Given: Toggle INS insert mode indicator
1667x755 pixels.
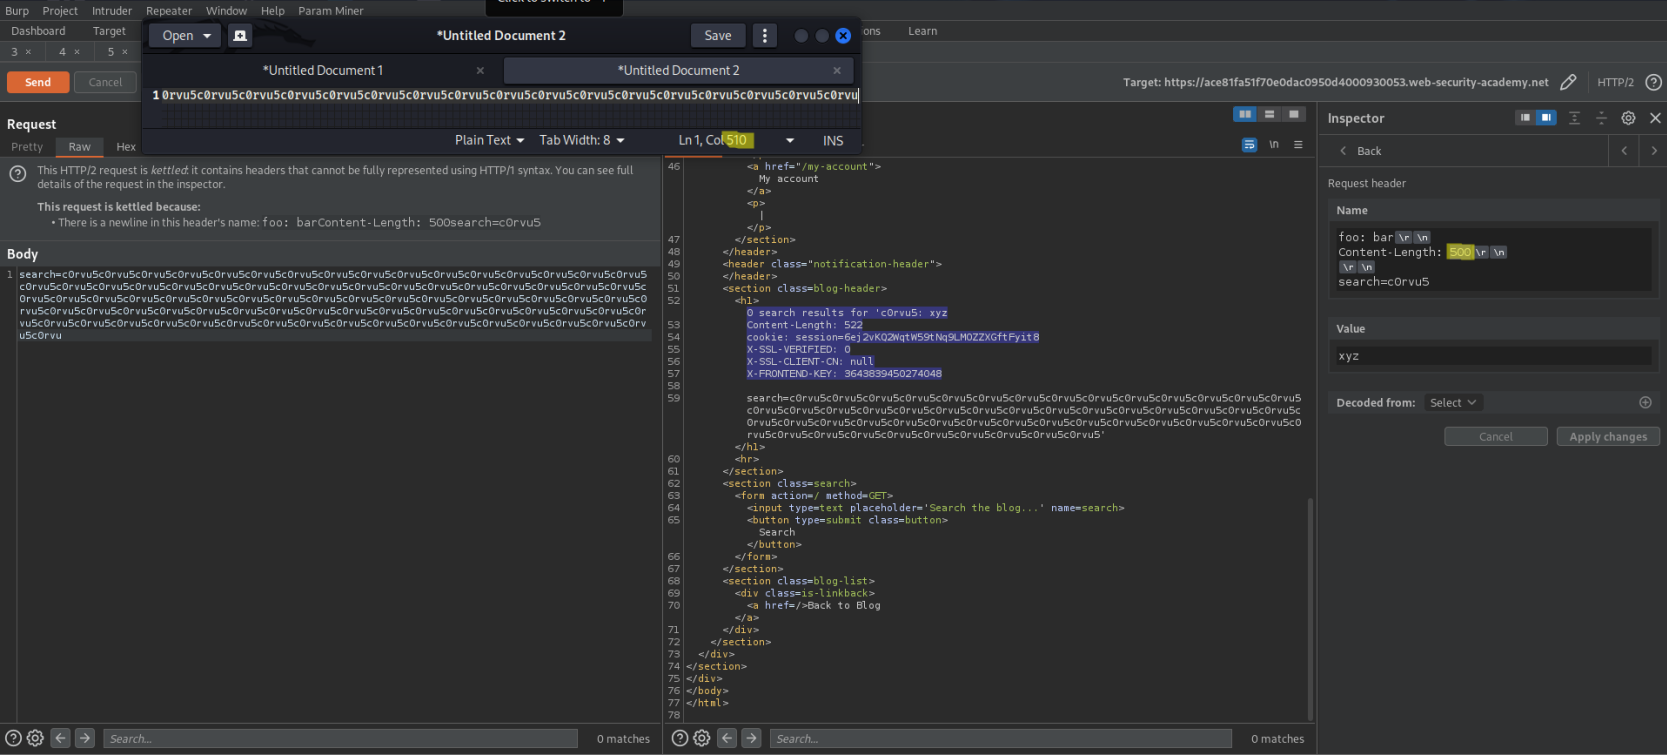Looking at the screenshot, I should pos(833,141).
